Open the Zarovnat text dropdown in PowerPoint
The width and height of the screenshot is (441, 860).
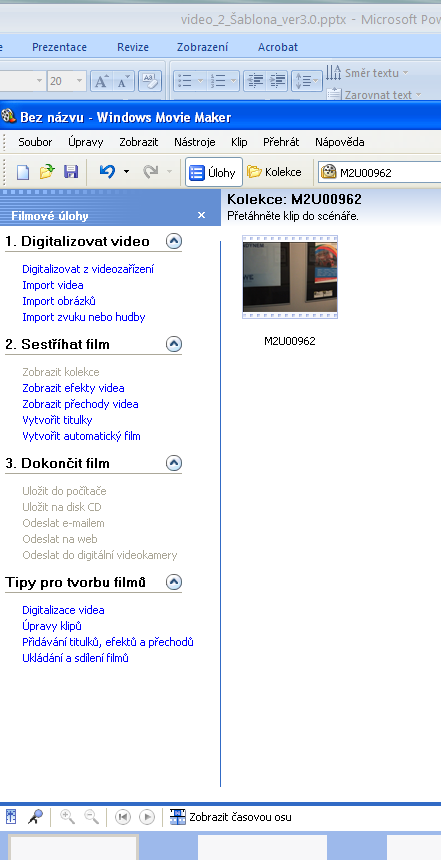tap(374, 94)
